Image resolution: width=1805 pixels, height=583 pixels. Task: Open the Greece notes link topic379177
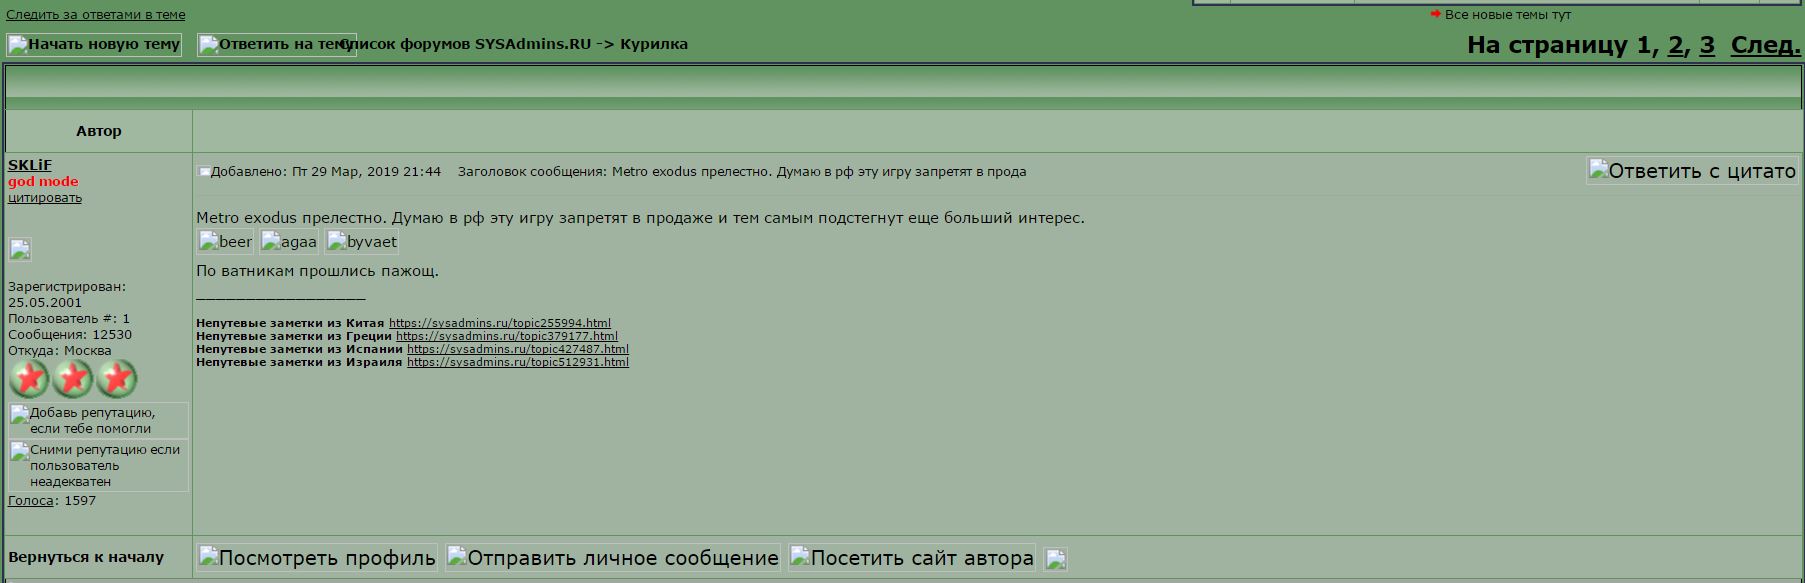coord(507,336)
